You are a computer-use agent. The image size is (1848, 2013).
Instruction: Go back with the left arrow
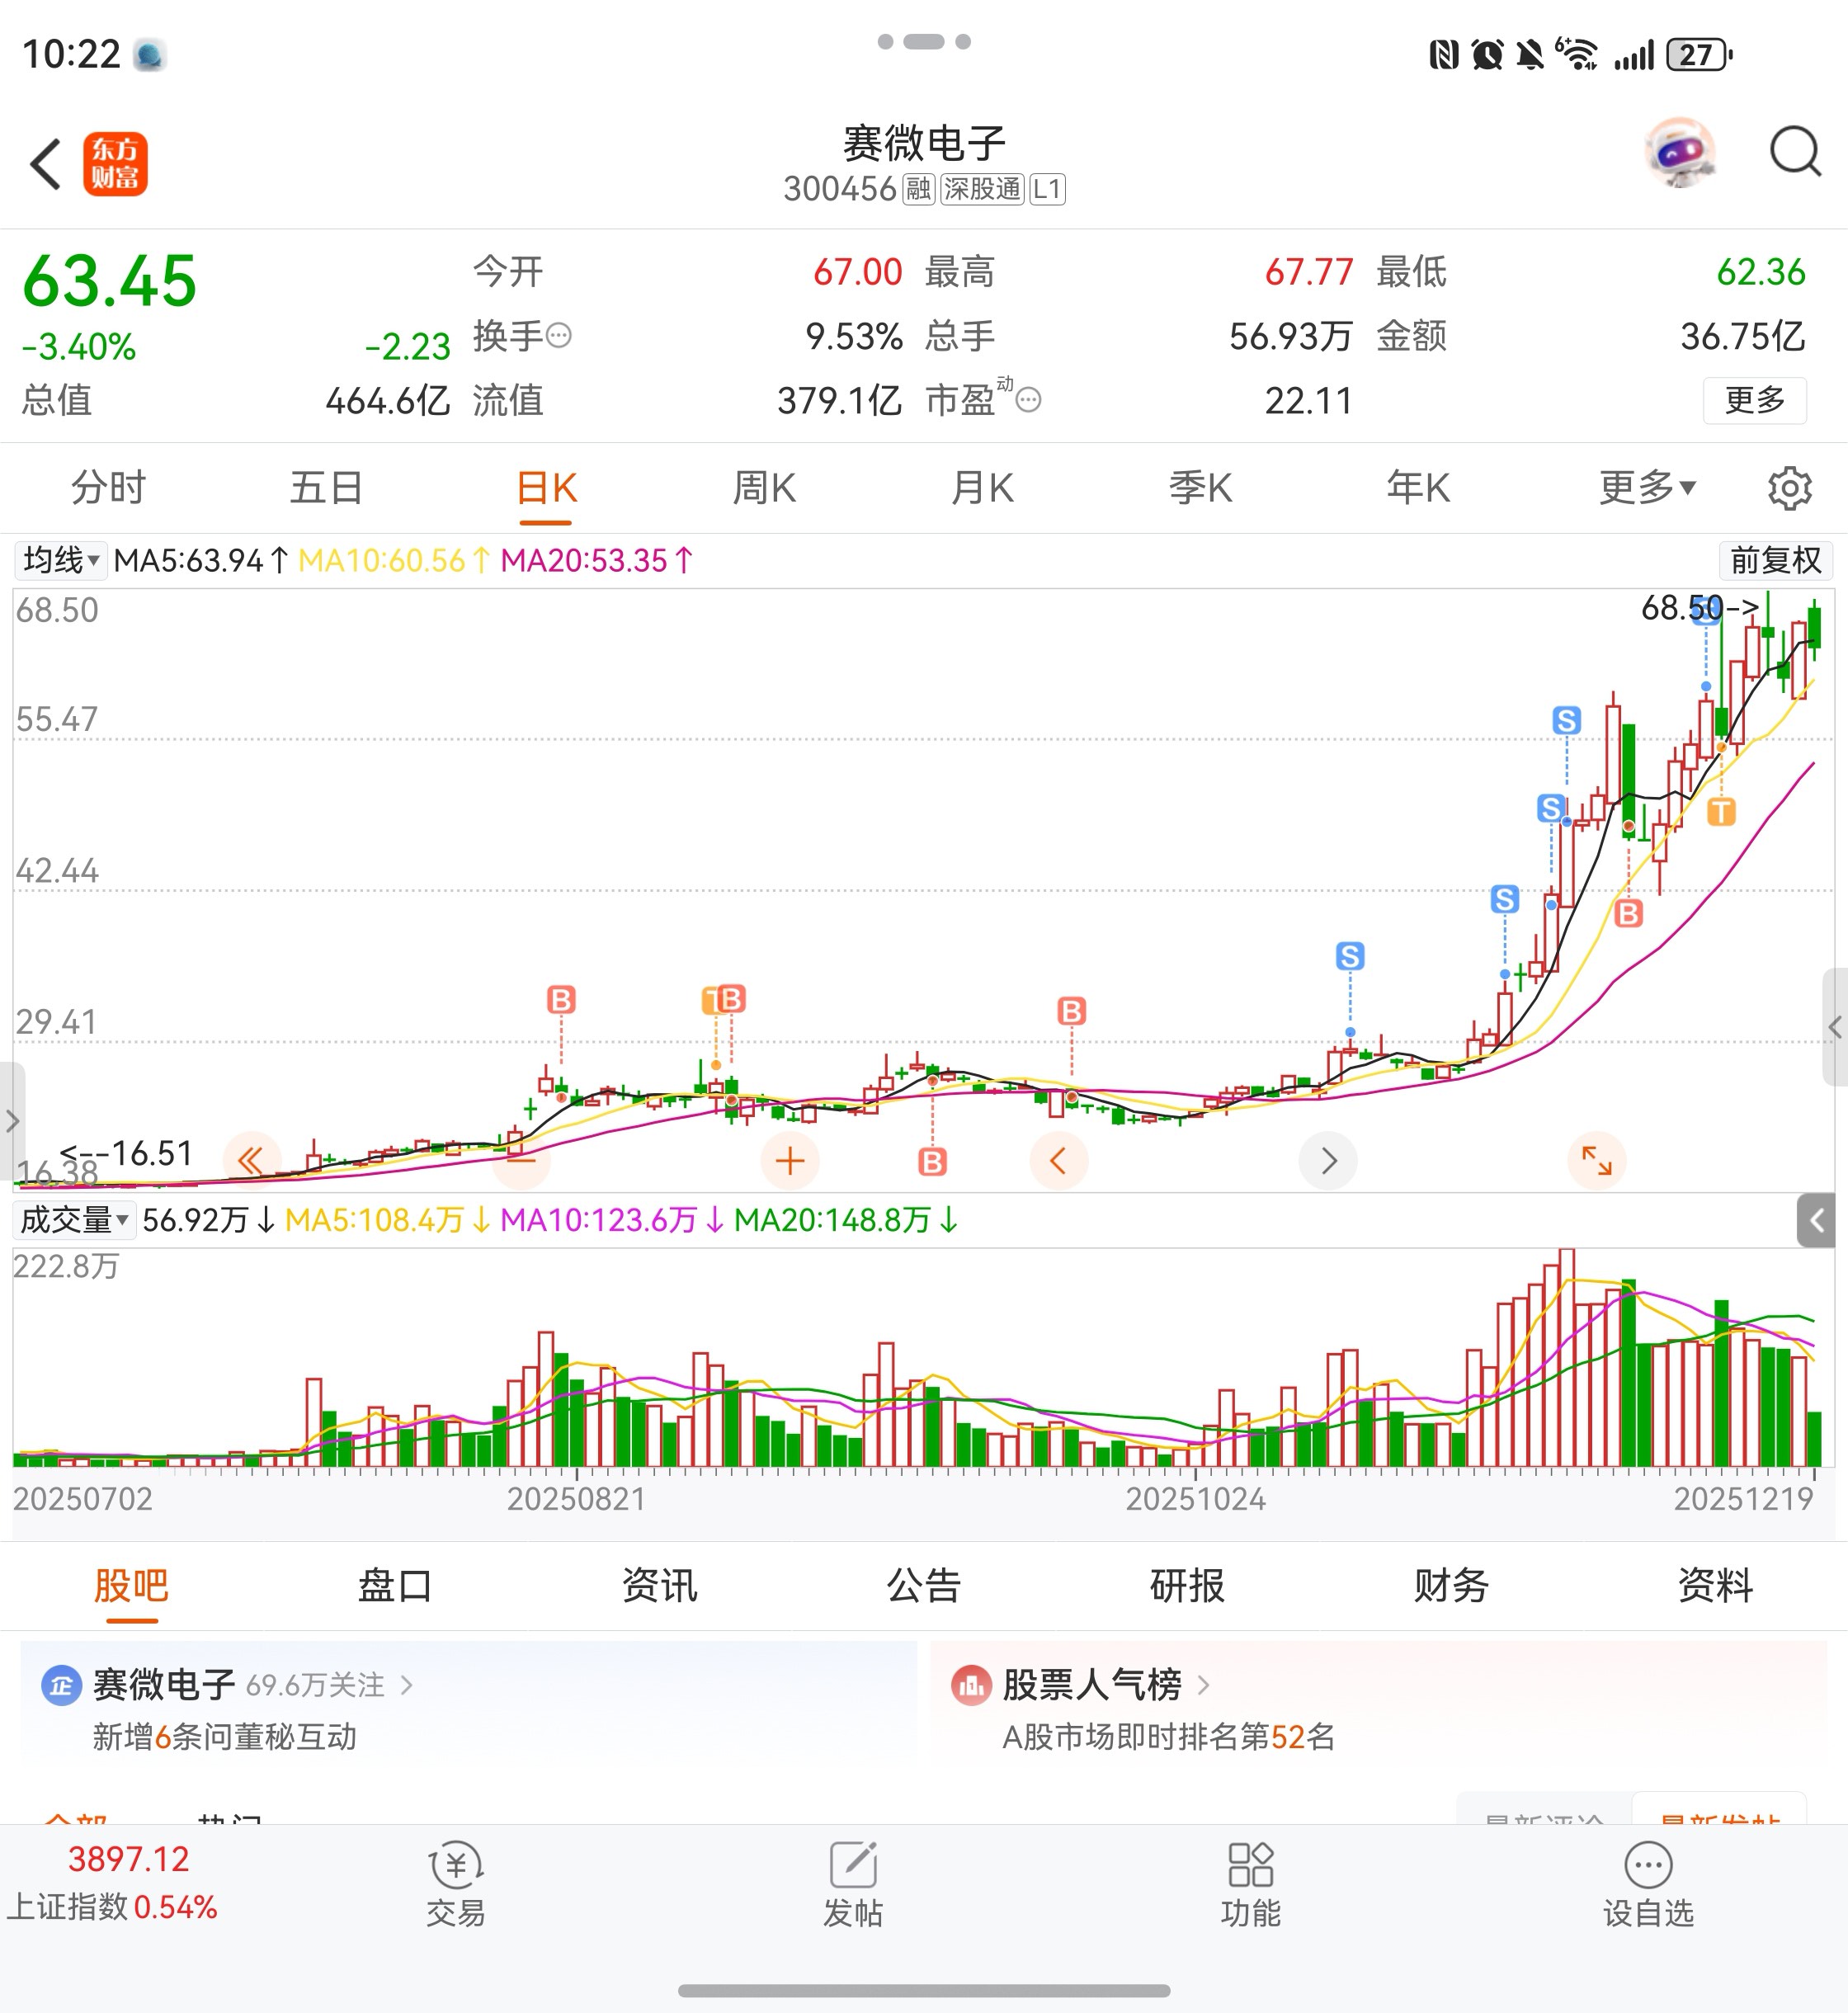point(45,164)
